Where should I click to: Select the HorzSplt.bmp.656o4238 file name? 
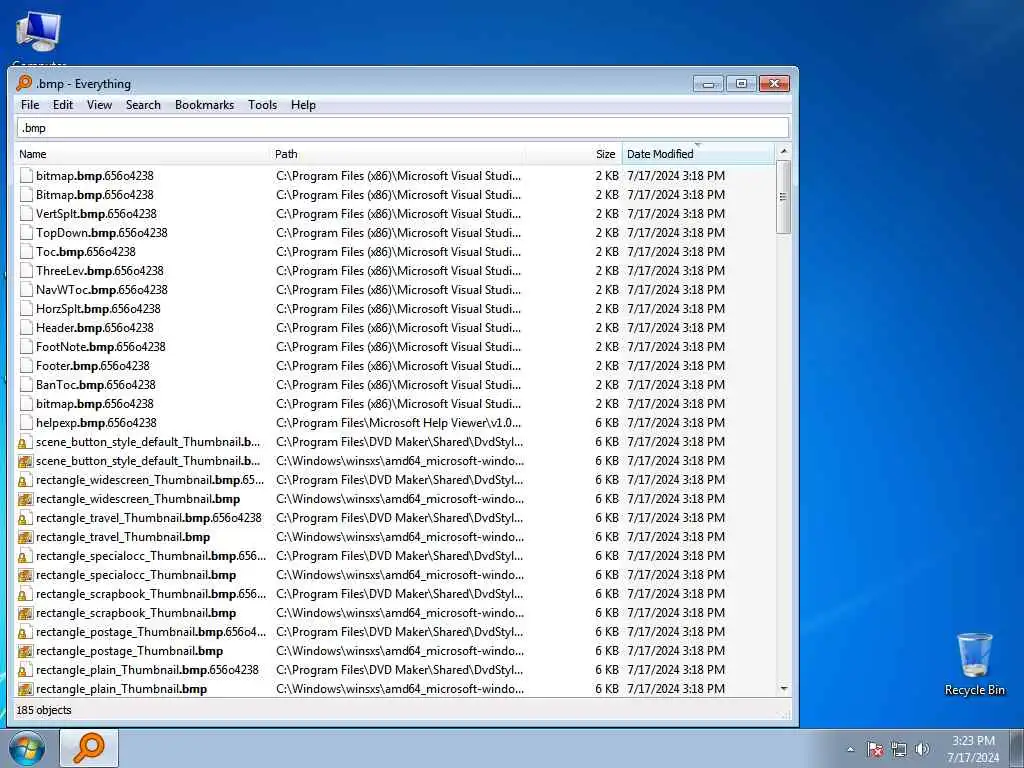click(98, 308)
